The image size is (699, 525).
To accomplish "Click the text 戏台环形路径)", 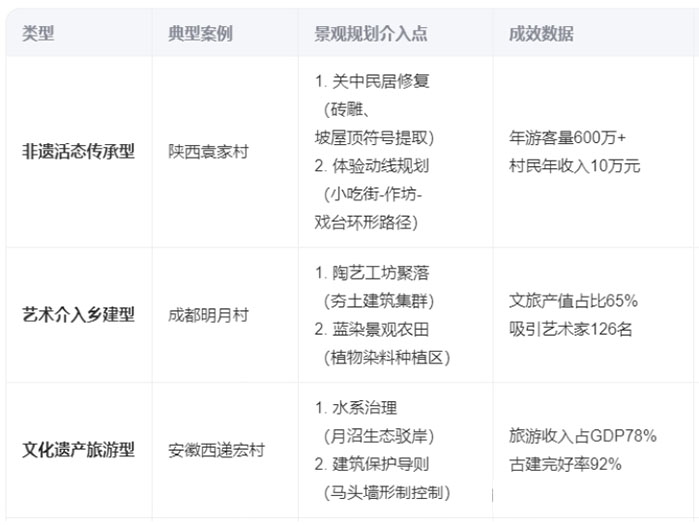I will pyautogui.click(x=366, y=222).
